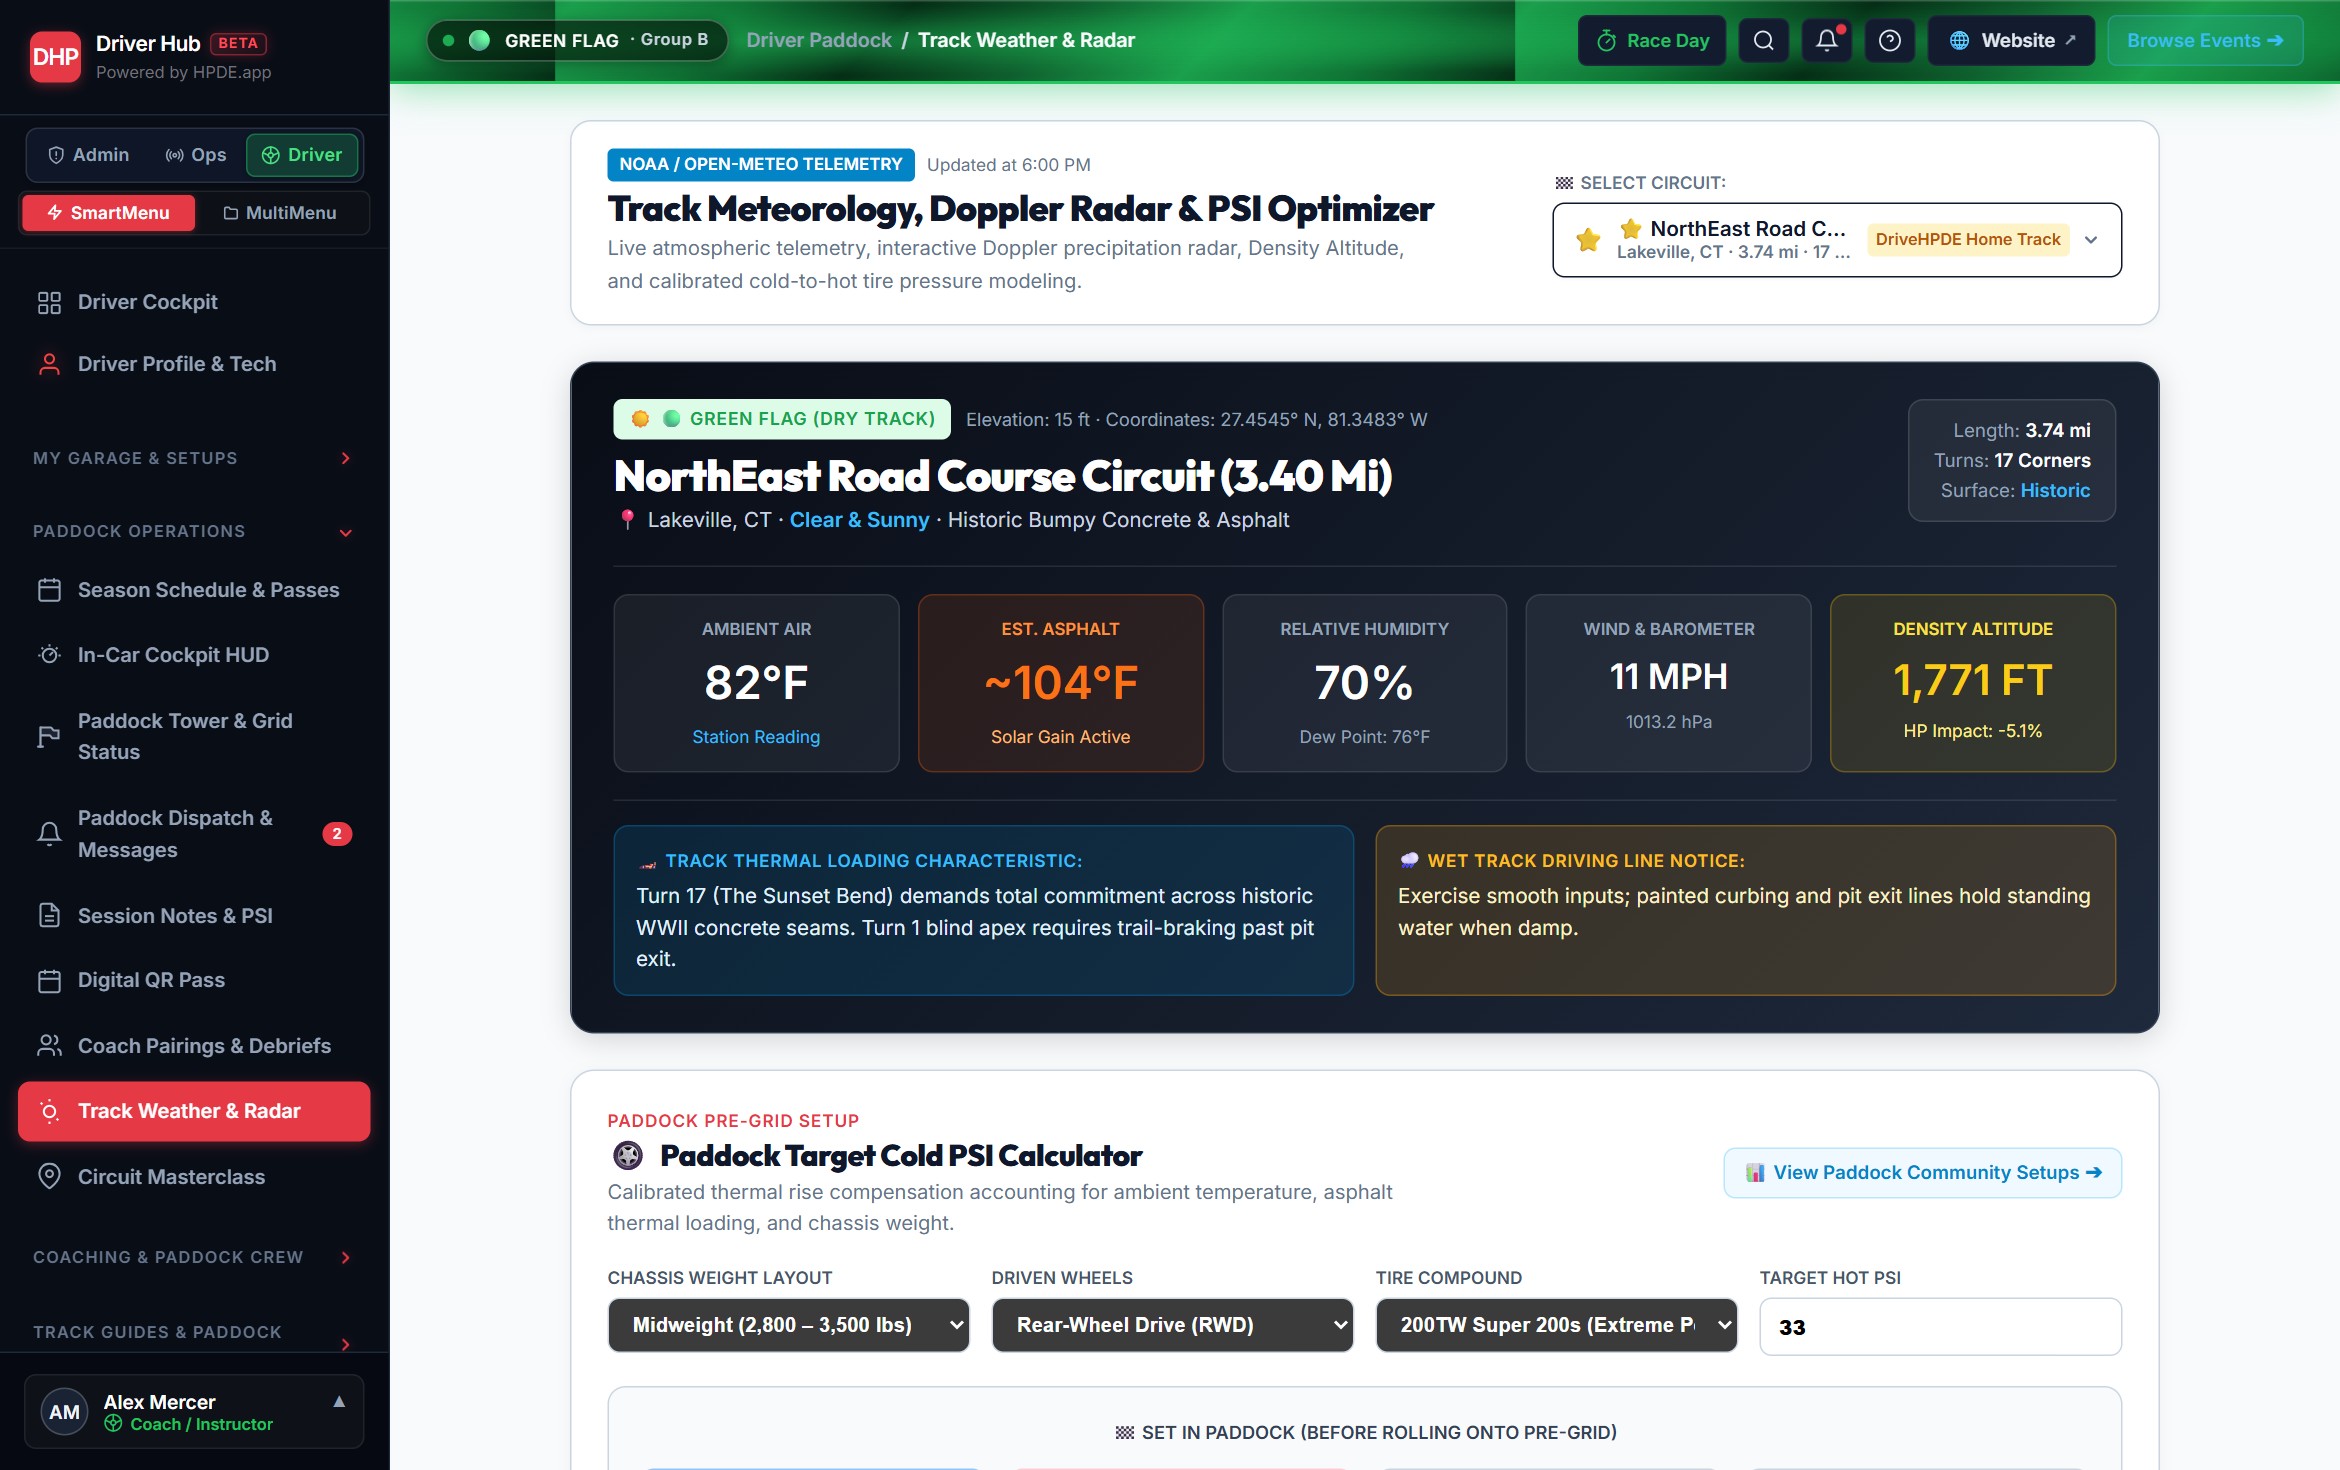Open Session Notes & PSI page
2340x1470 pixels.
[x=194, y=916]
